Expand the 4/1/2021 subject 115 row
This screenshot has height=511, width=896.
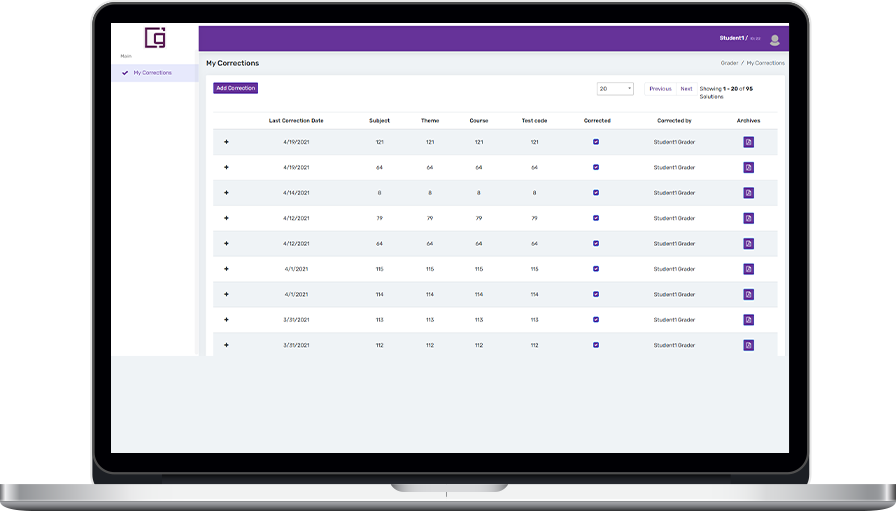[226, 269]
